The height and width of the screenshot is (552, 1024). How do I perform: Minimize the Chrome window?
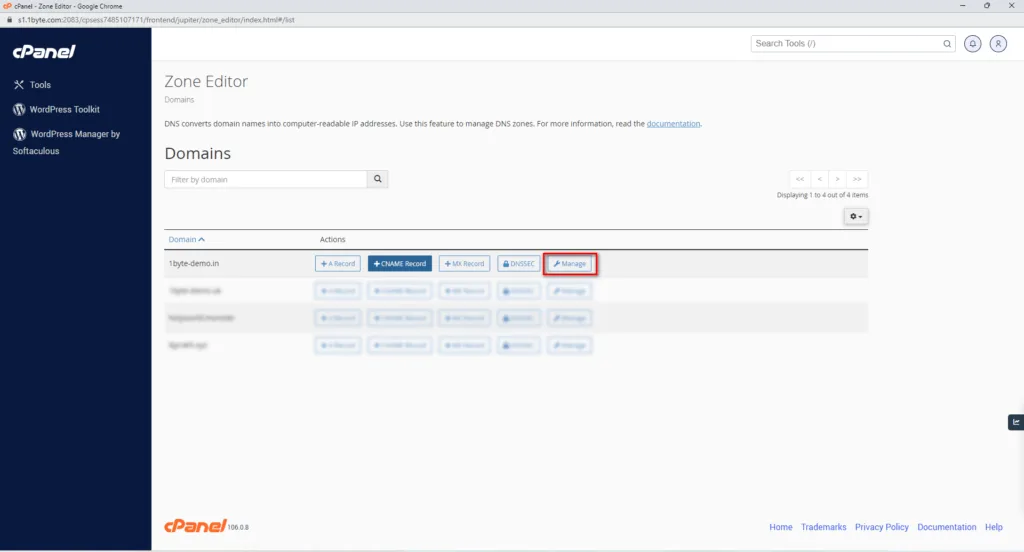963,6
